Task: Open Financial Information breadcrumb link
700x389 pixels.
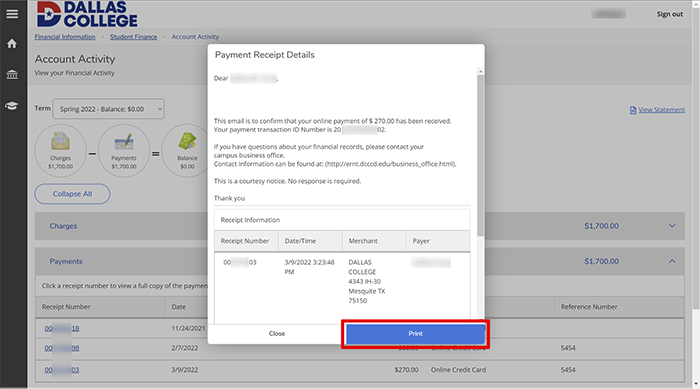Action: [x=65, y=37]
